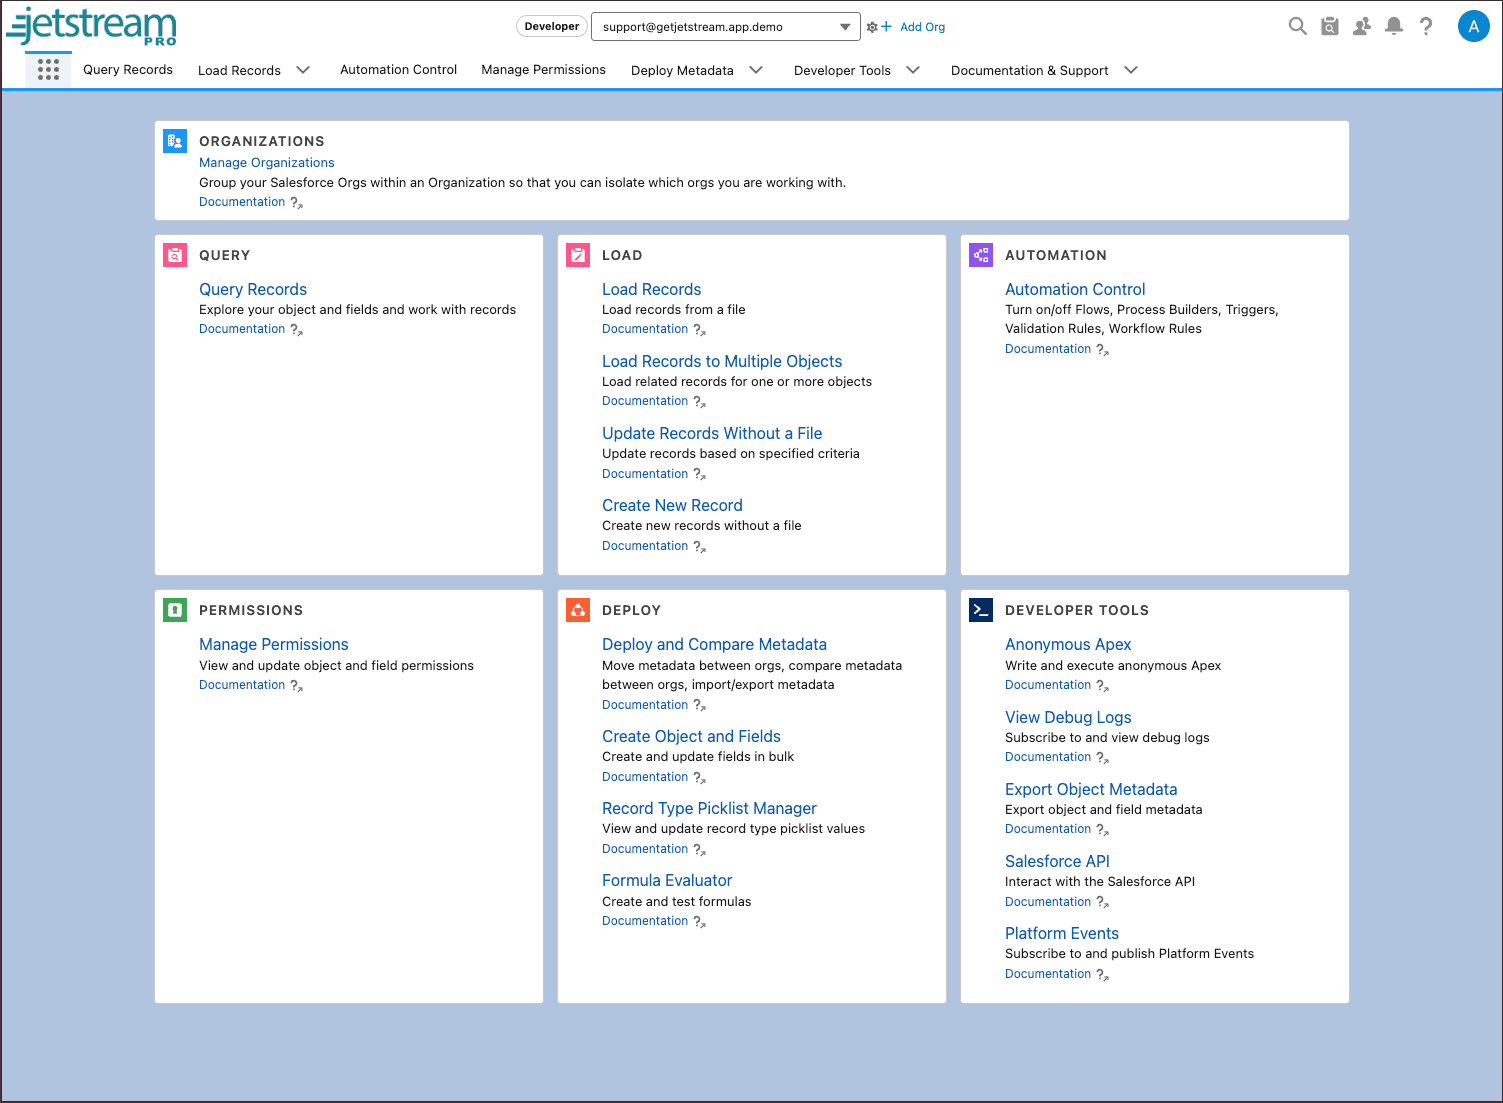1503x1103 pixels.
Task: Open the search magnifier icon in header
Action: tap(1297, 26)
